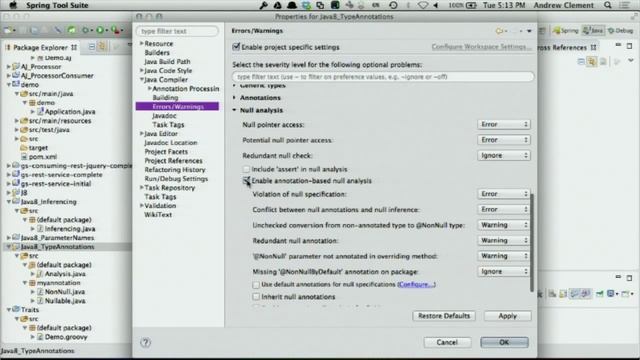Open the Unchecked conversion severity dropdown
This screenshot has width=640, height=360.
(504, 224)
